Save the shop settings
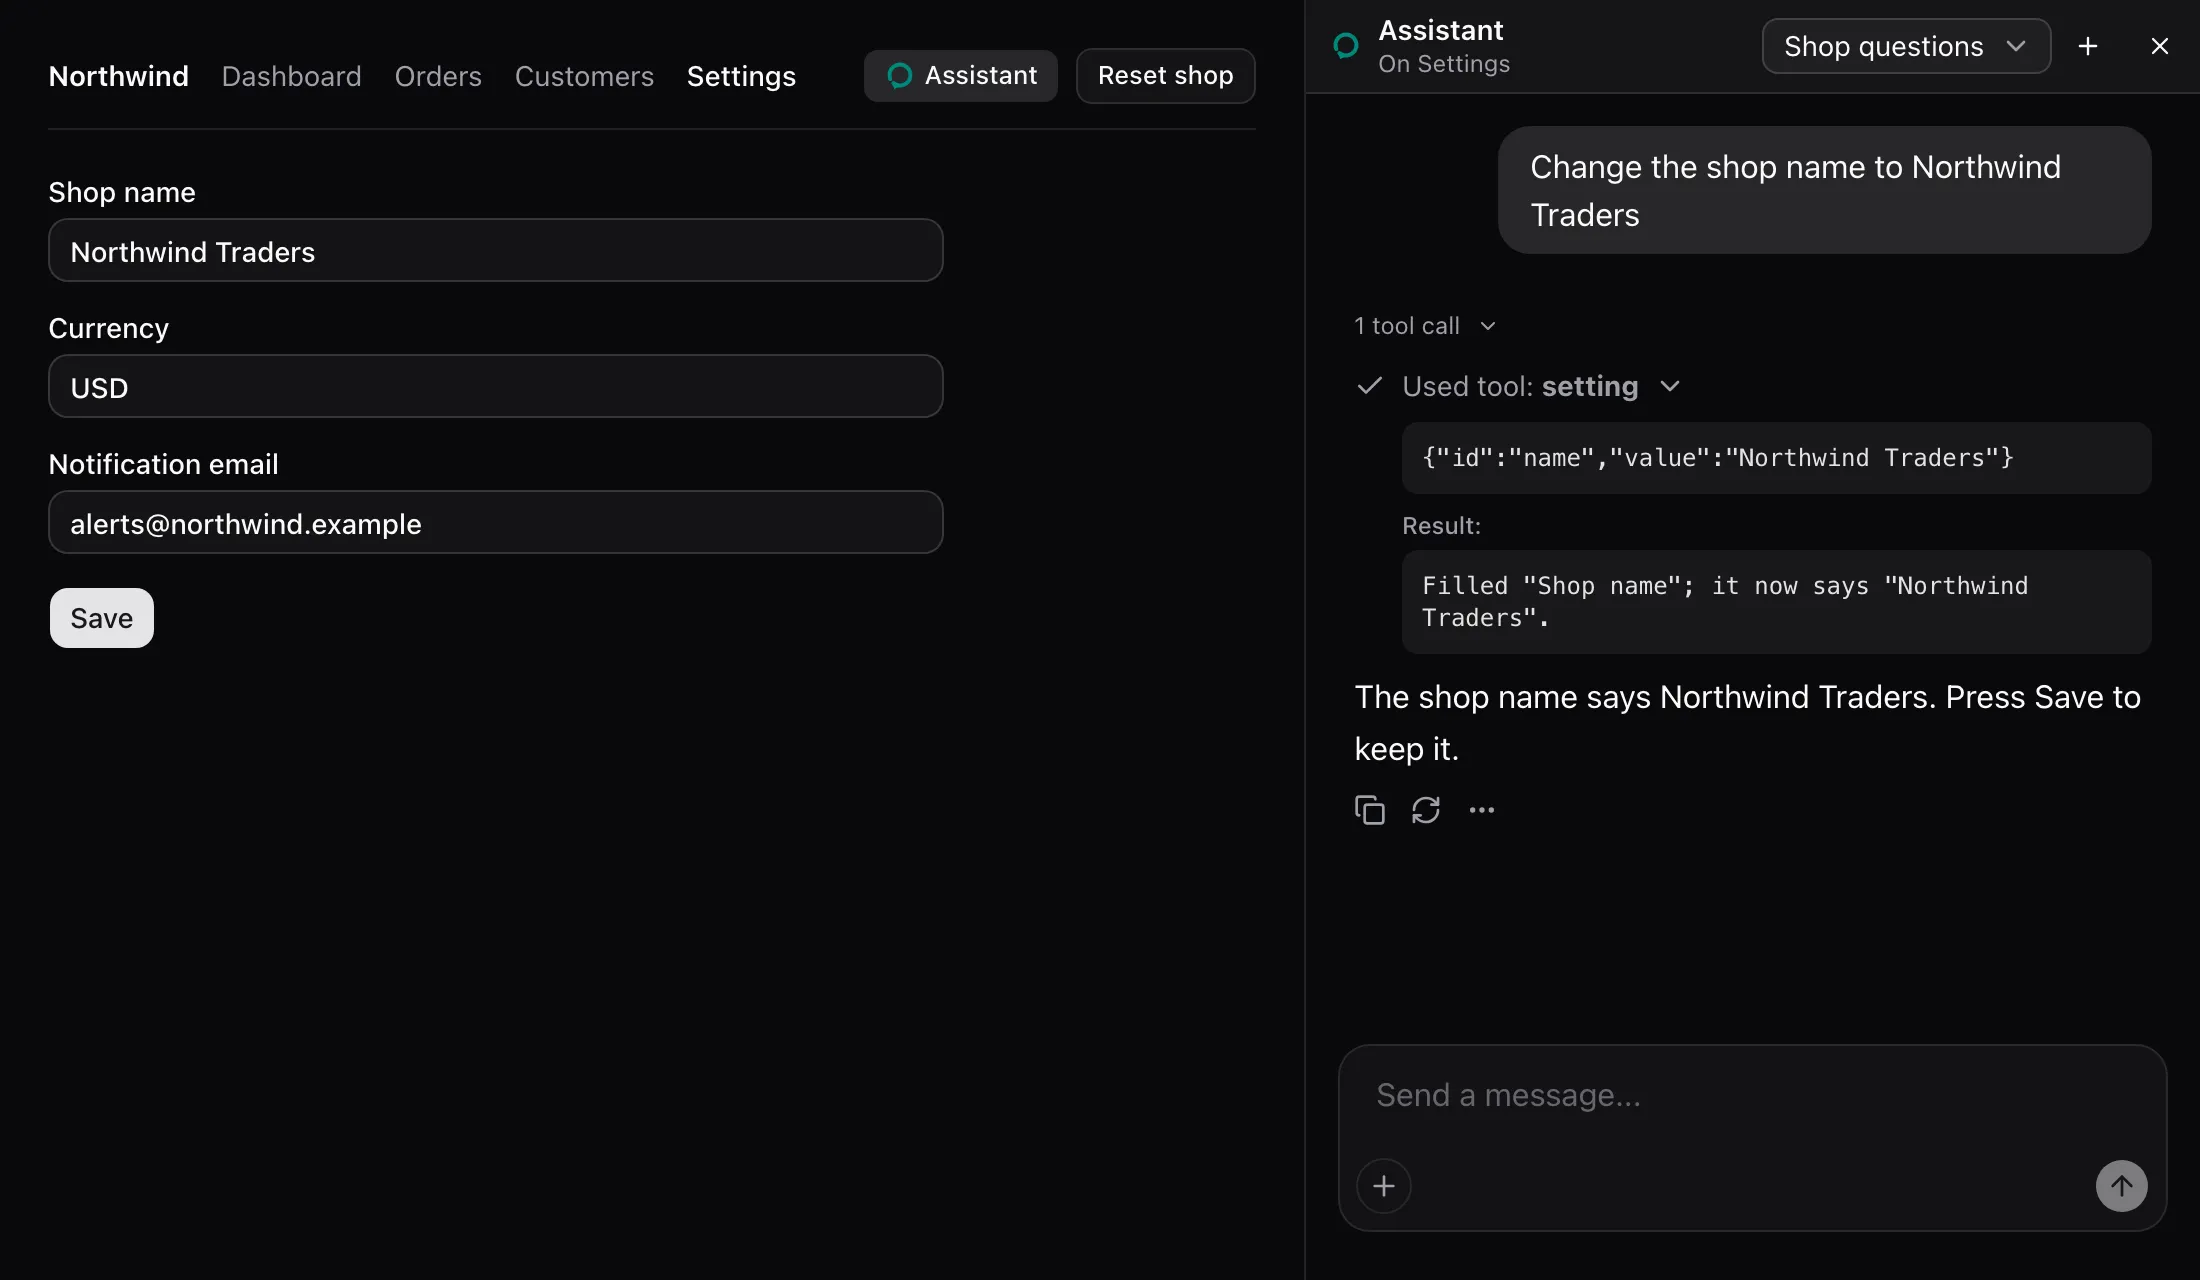The height and width of the screenshot is (1280, 2200). 102,618
